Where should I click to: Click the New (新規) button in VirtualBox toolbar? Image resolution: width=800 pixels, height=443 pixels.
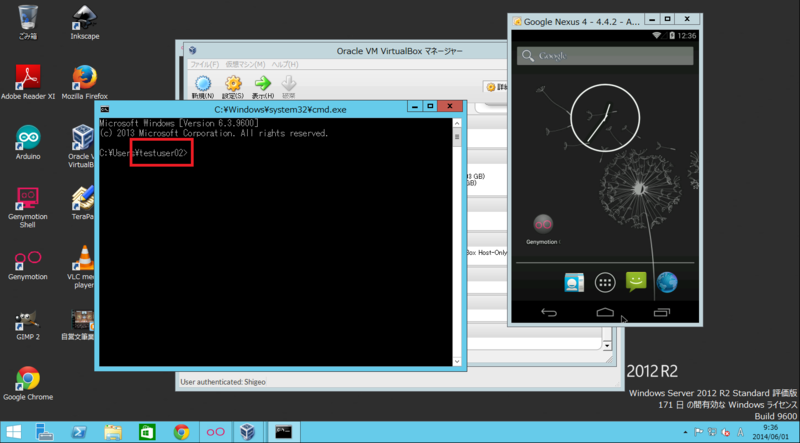[203, 87]
